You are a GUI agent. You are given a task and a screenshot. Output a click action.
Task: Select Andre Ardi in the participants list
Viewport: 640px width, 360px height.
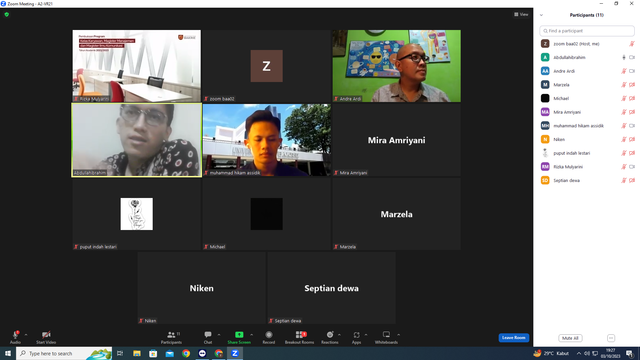pos(587,71)
